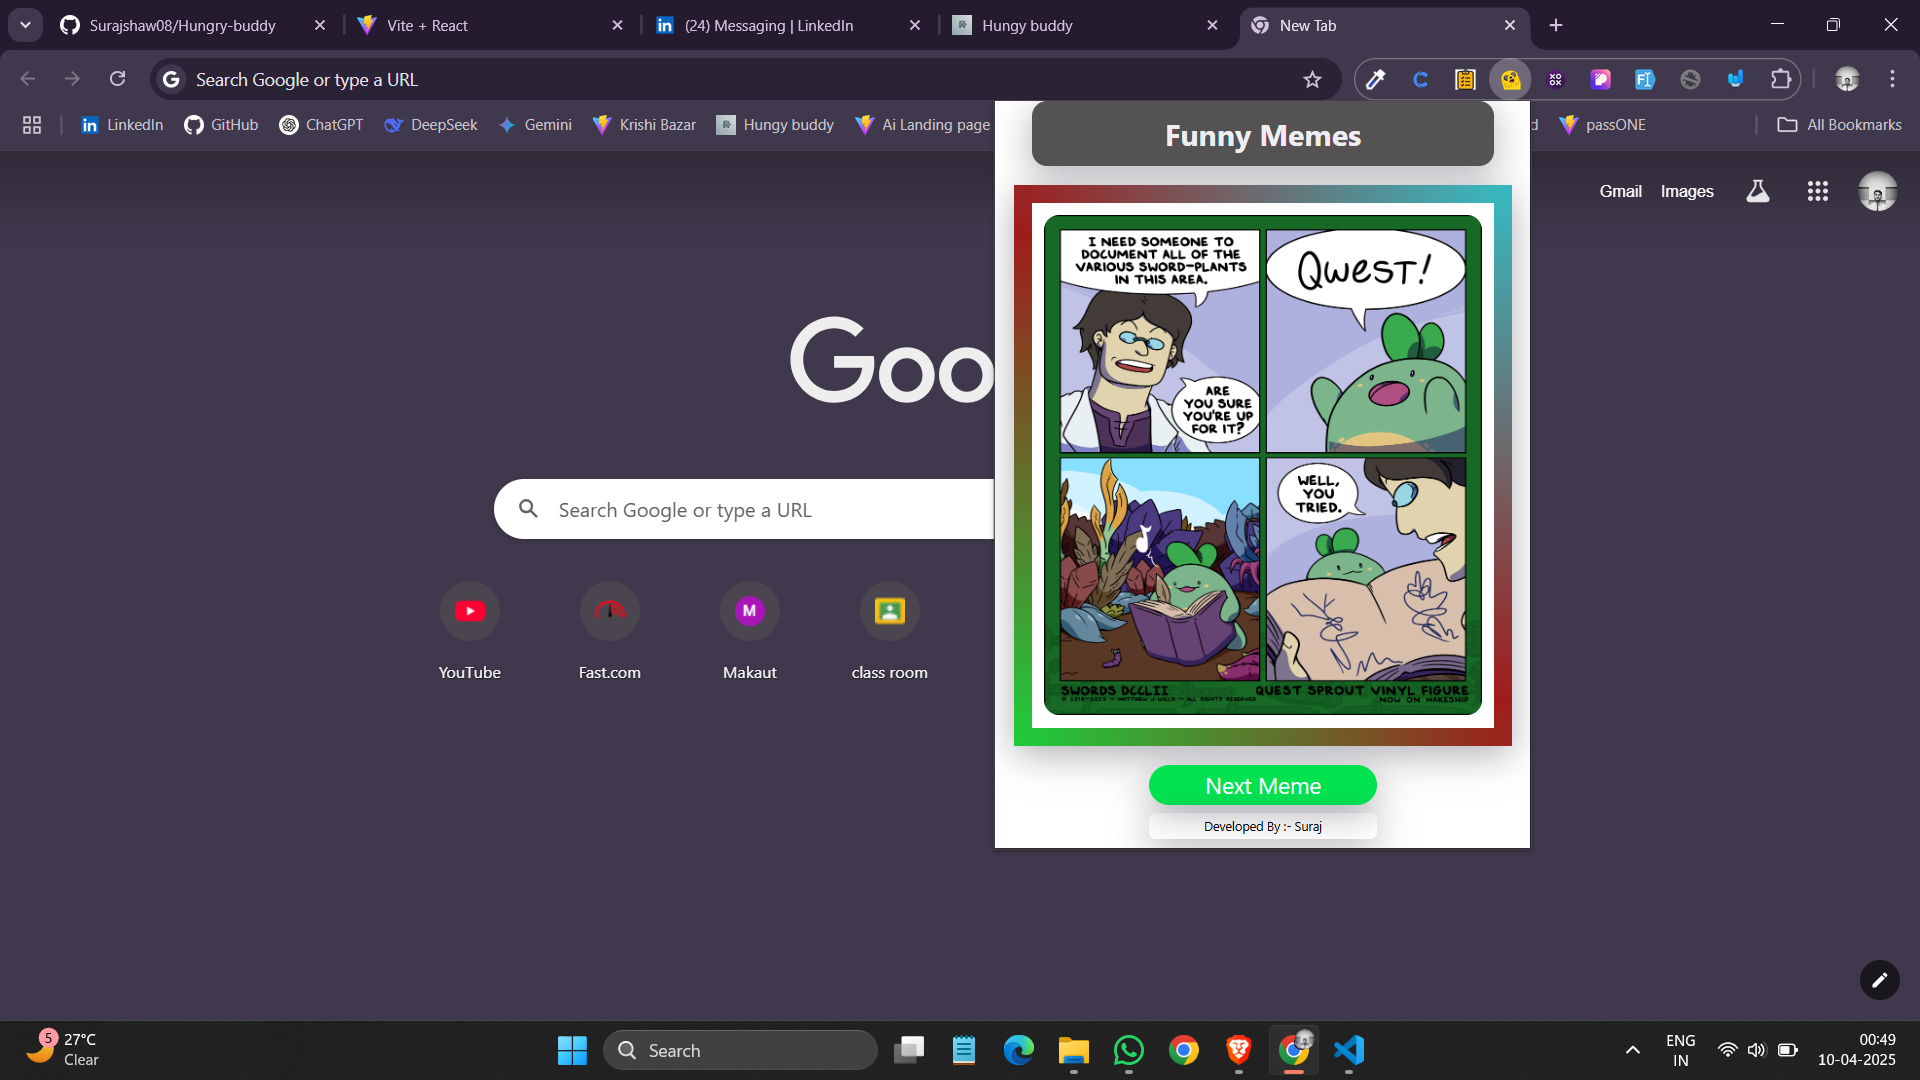Bookmark this tab with star icon
The height and width of the screenshot is (1080, 1920).
tap(1312, 80)
